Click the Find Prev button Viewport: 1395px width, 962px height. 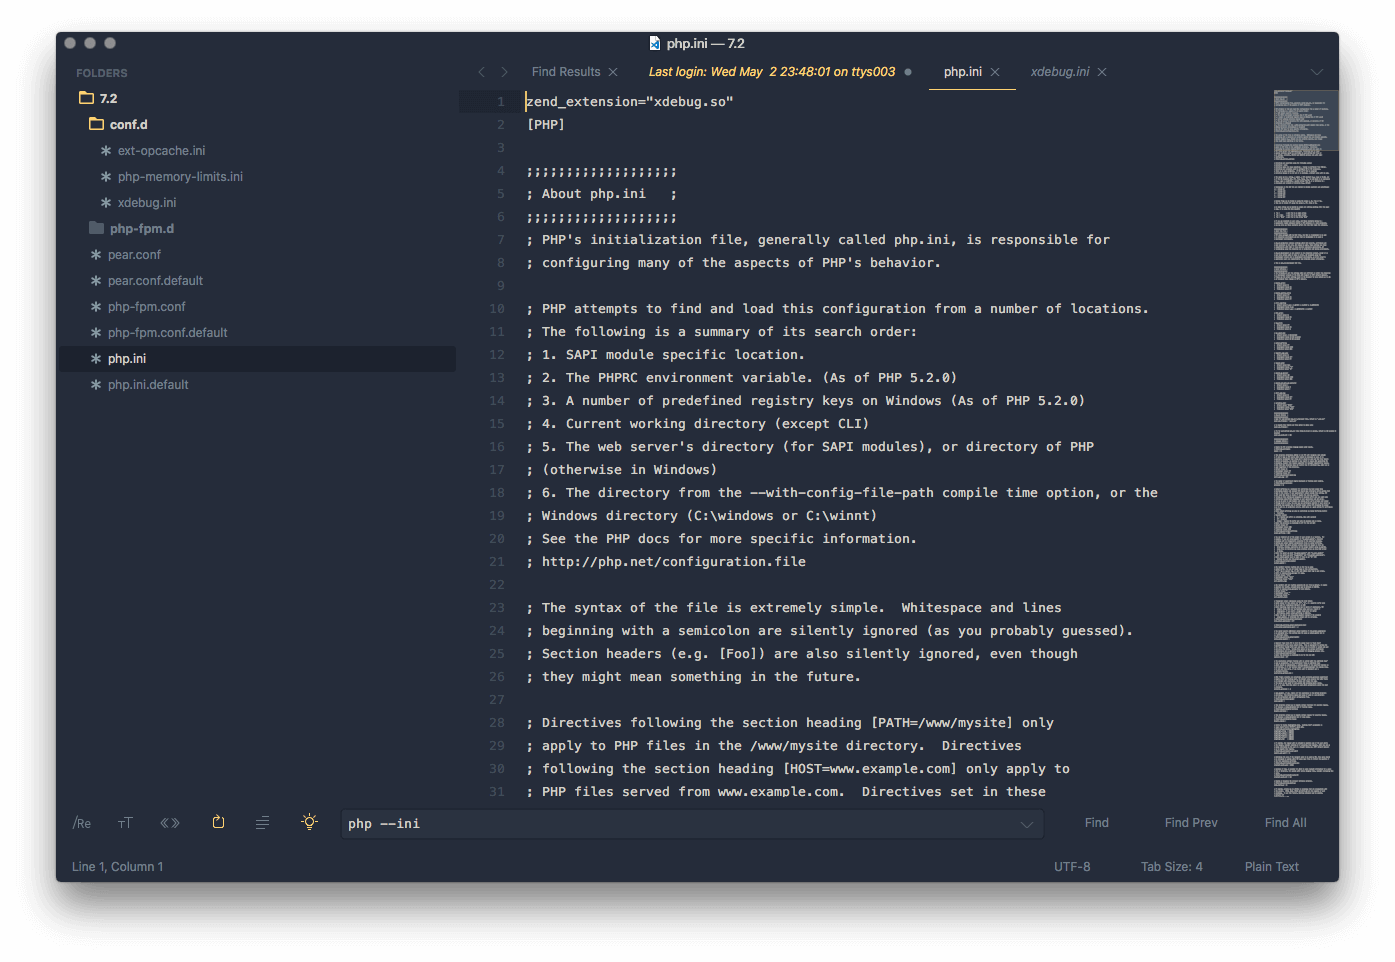coord(1190,822)
